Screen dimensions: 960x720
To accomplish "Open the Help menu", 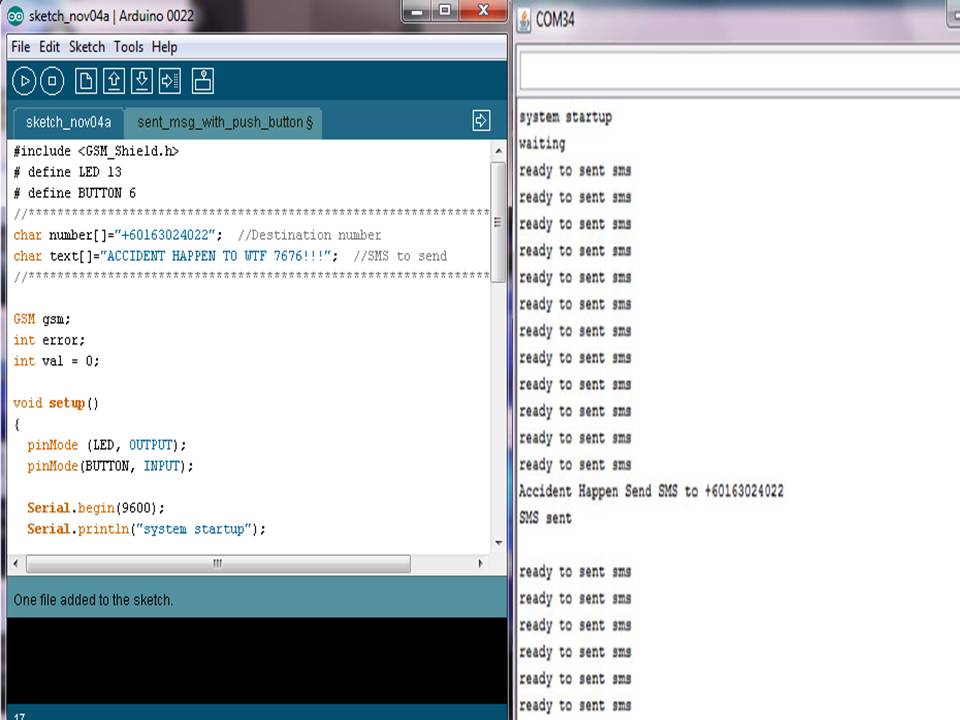I will pos(165,47).
